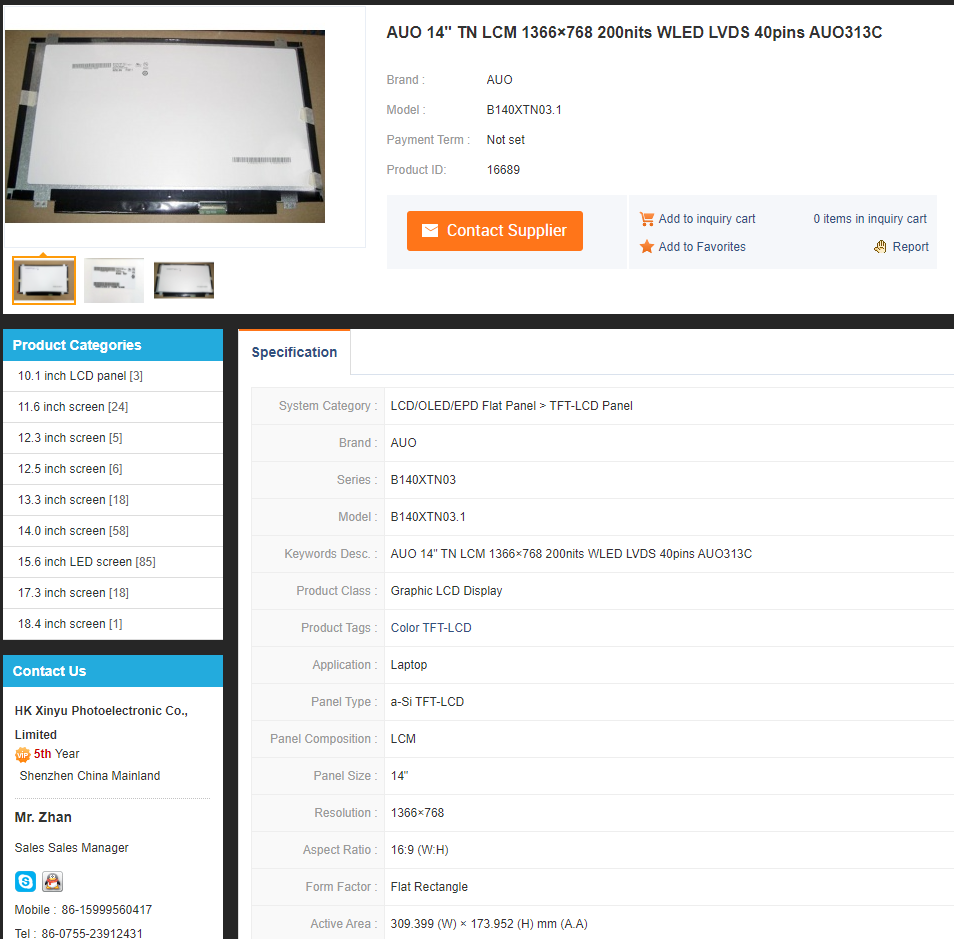Click the Skype contact icon

coord(25,881)
